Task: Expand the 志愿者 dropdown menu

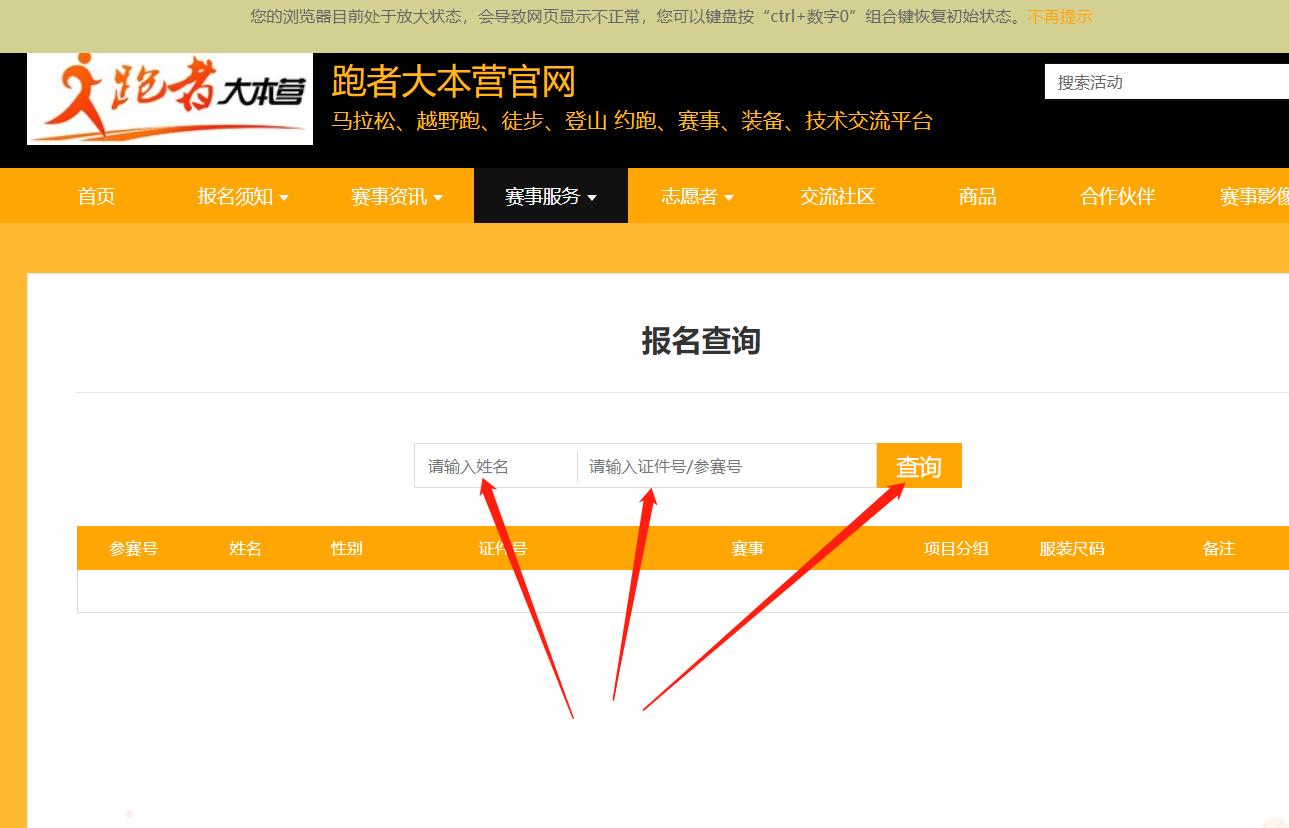Action: pyautogui.click(x=697, y=196)
